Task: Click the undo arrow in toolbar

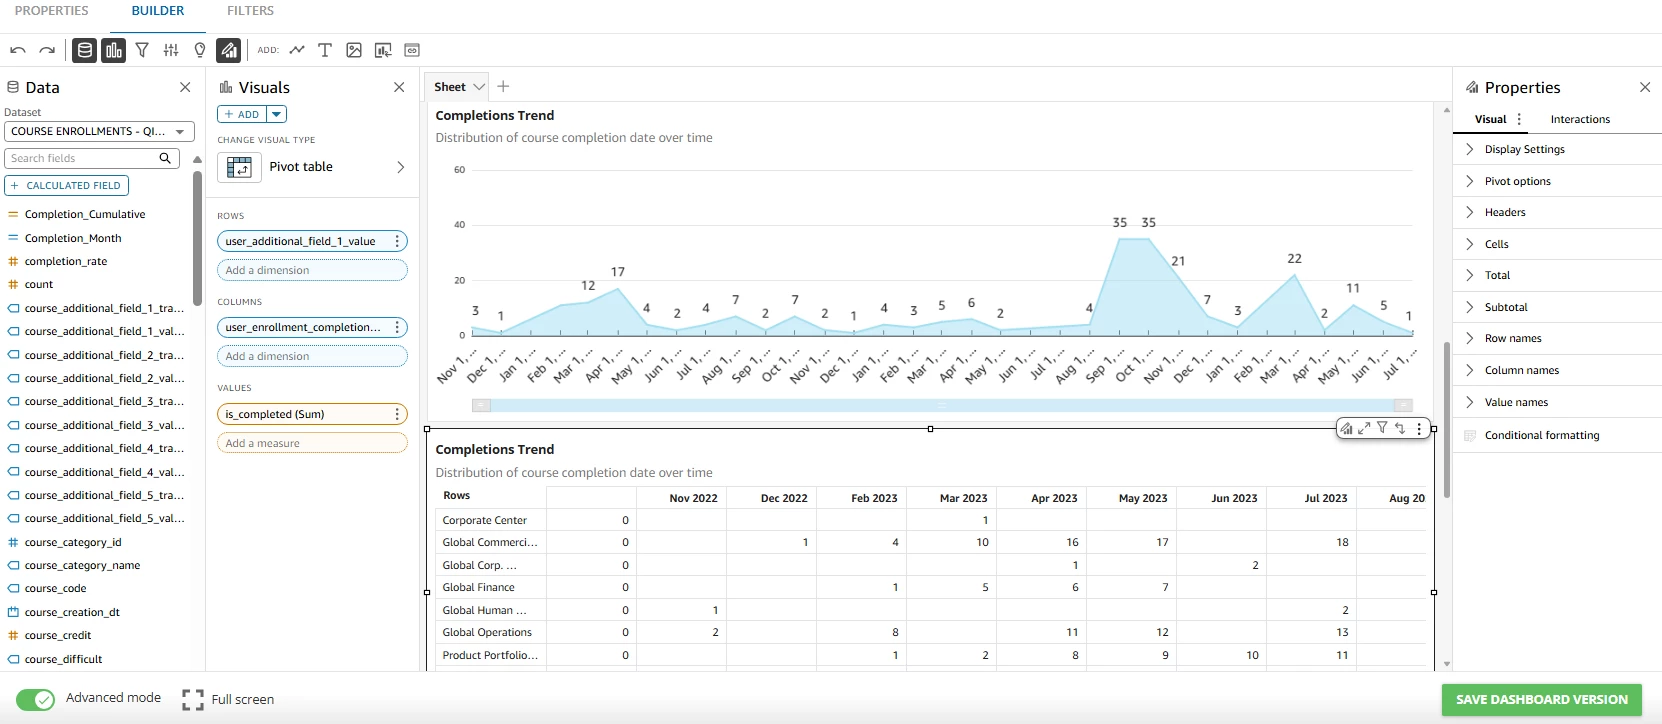Action: click(18, 50)
